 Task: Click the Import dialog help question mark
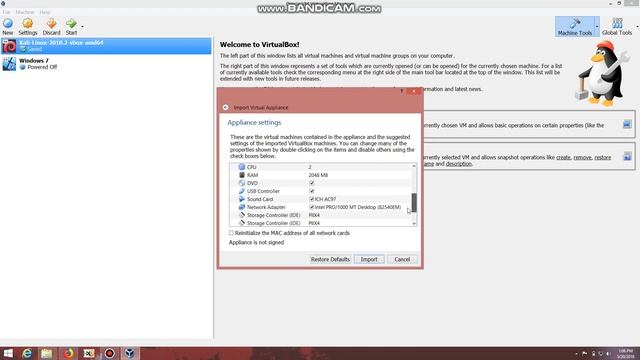tap(402, 91)
